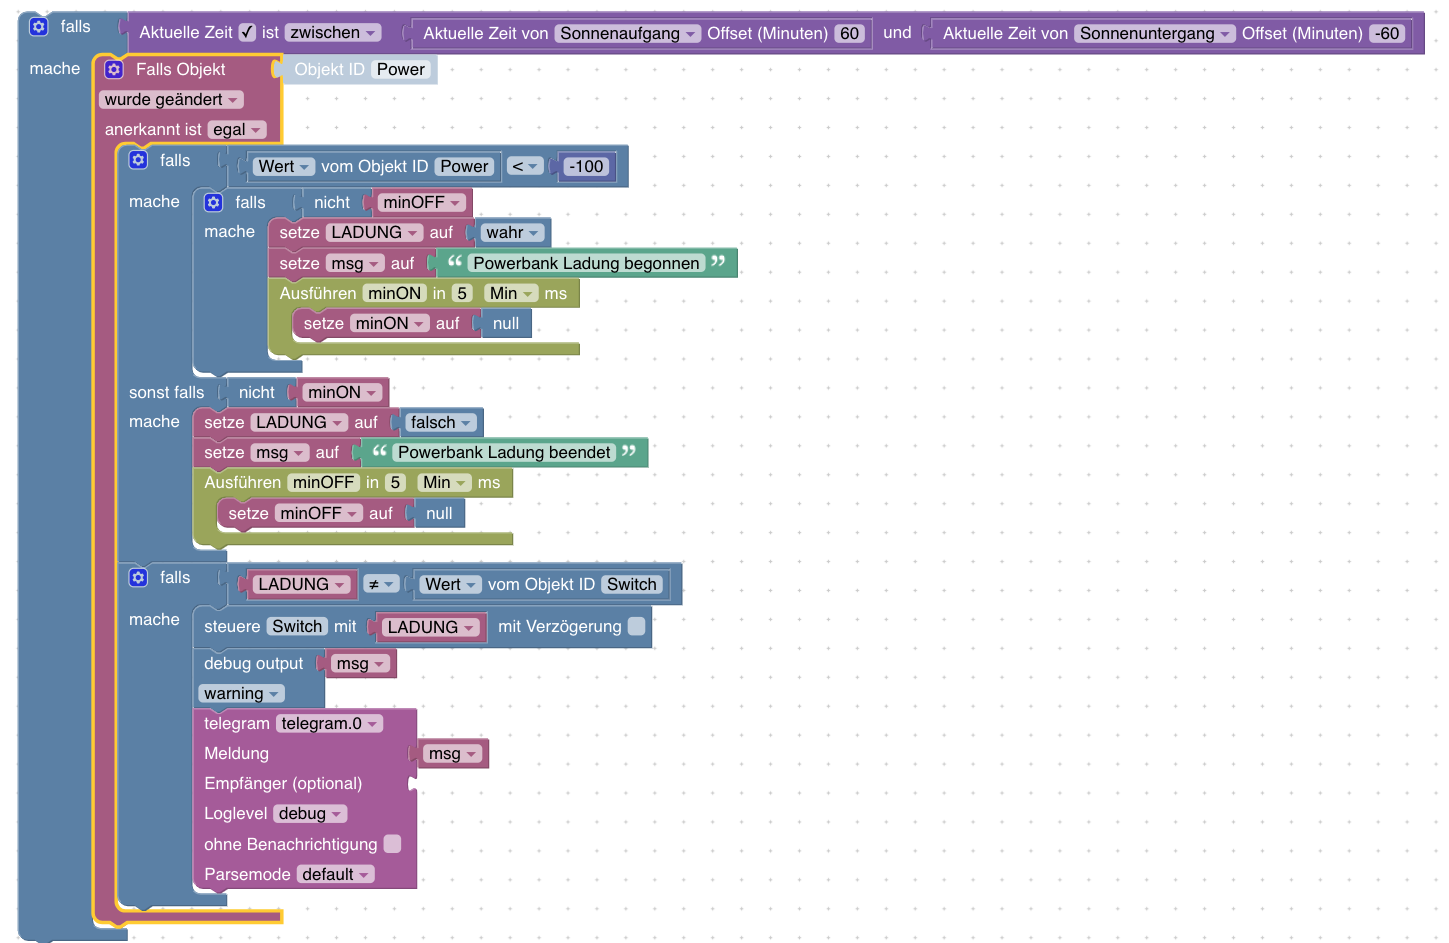Viewport: 1449px width, 943px height.
Task: Tick the ohne Benachrichtigung checkbox
Action: (x=393, y=844)
